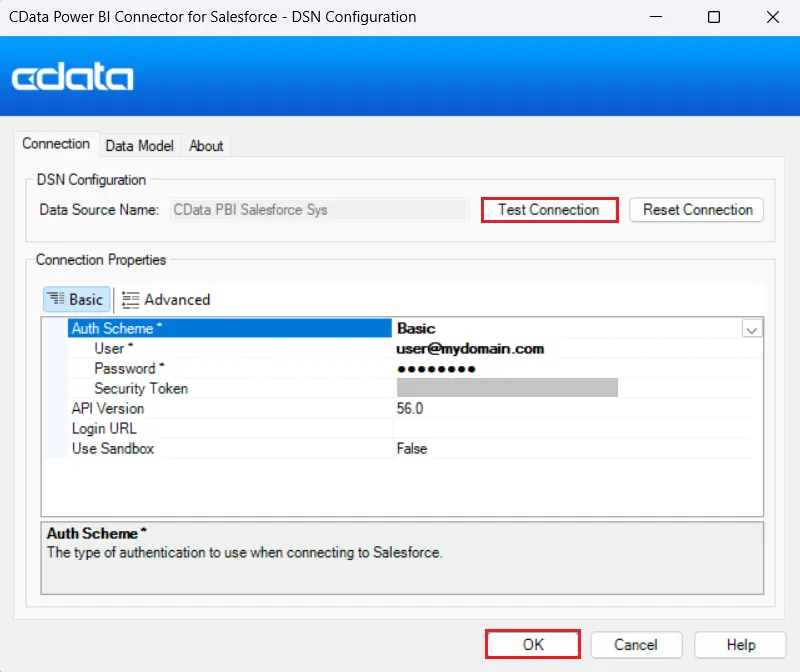Switch to the Advanced properties icon view
The image size is (800, 672).
coord(165,299)
